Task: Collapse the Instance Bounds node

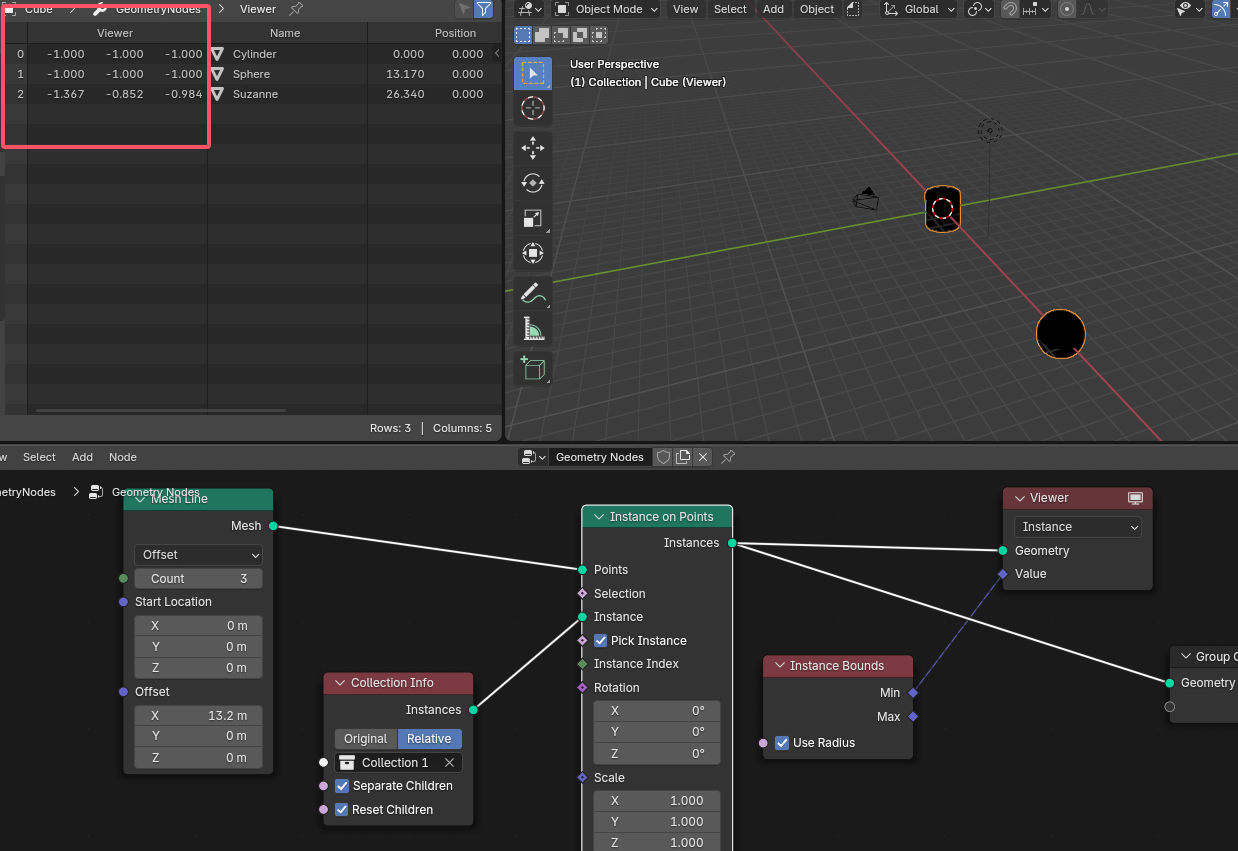Action: tap(779, 666)
